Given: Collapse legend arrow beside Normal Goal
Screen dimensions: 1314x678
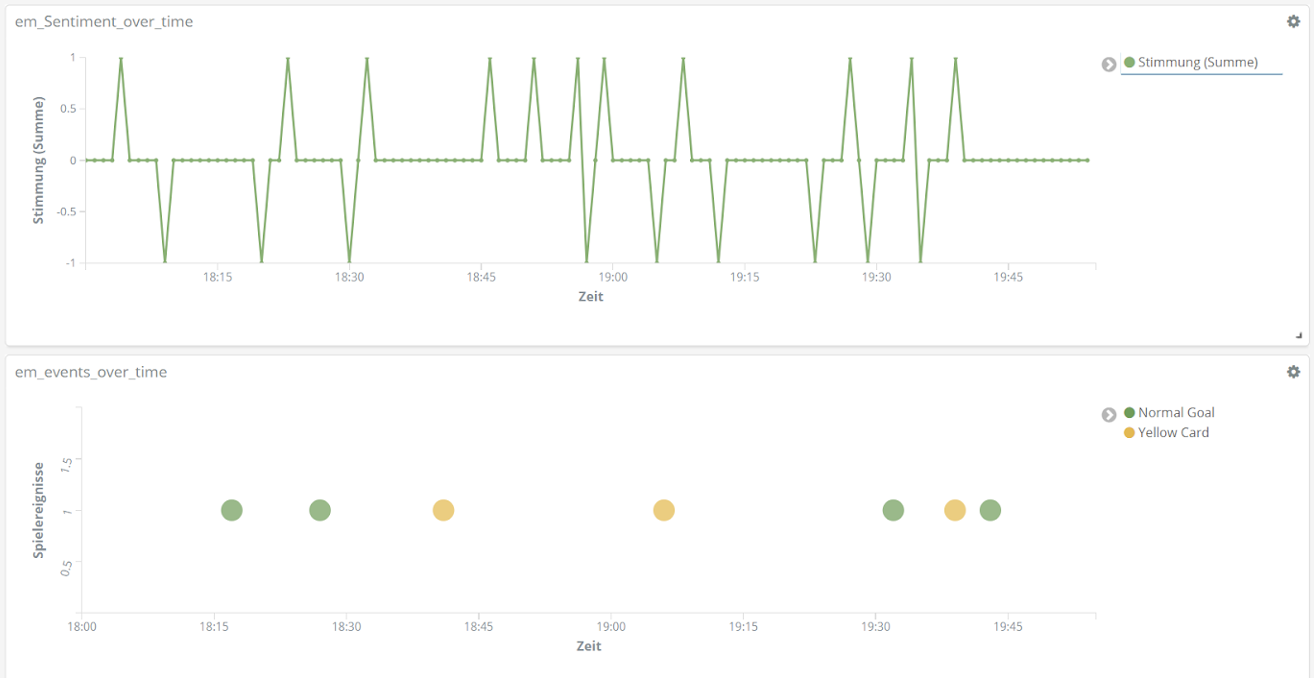Looking at the screenshot, I should [1109, 414].
